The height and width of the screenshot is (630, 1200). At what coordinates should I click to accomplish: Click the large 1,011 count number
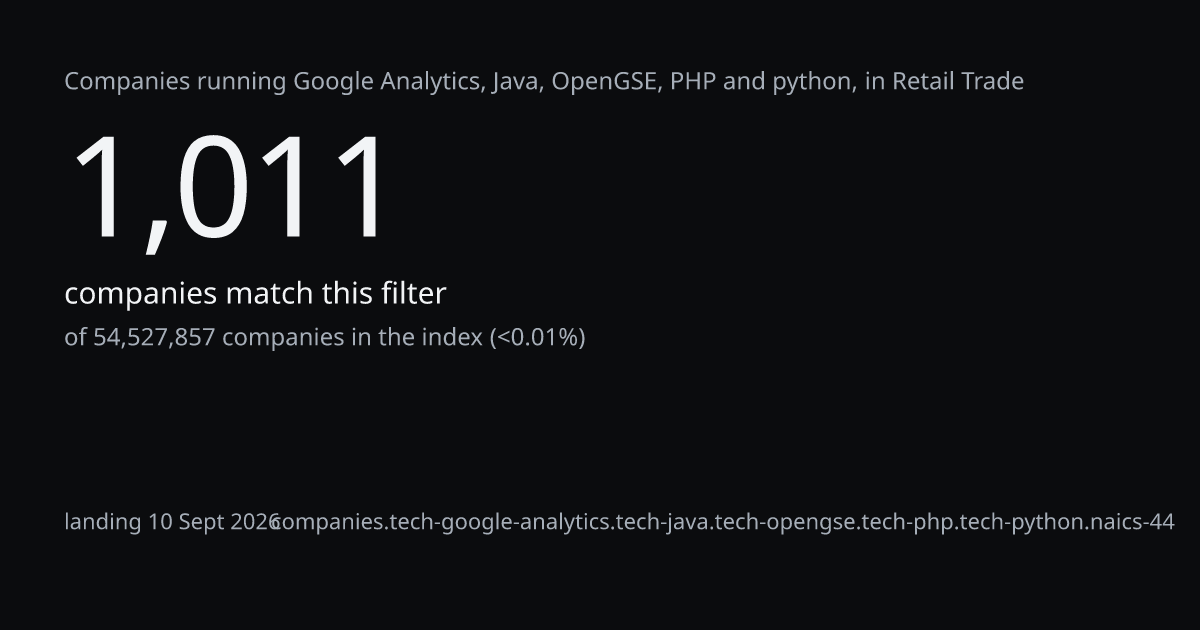227,189
